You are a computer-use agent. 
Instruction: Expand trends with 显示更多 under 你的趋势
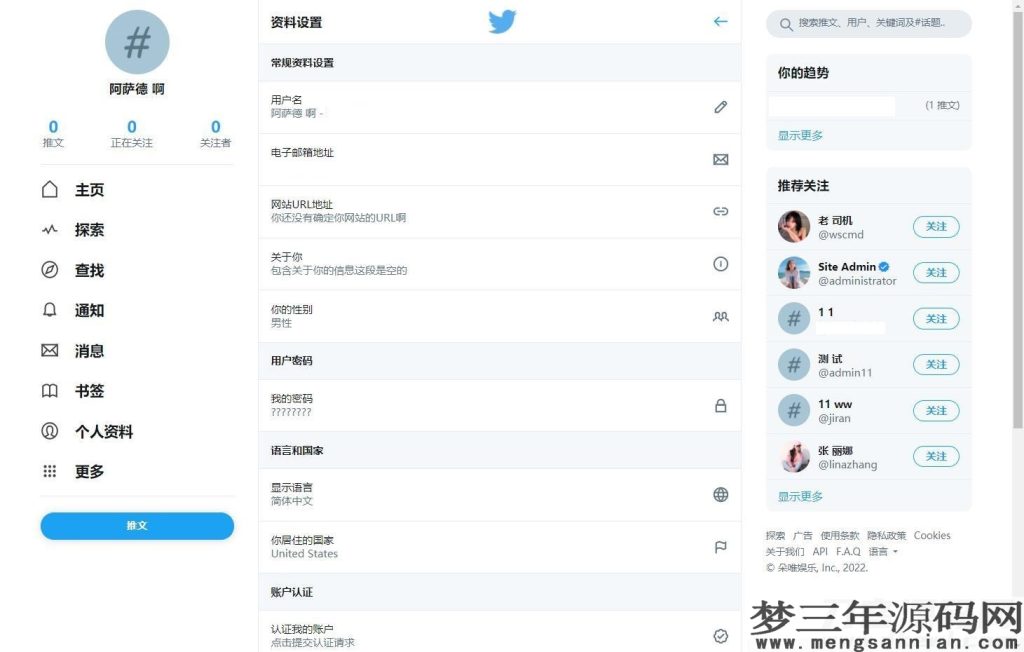(799, 134)
